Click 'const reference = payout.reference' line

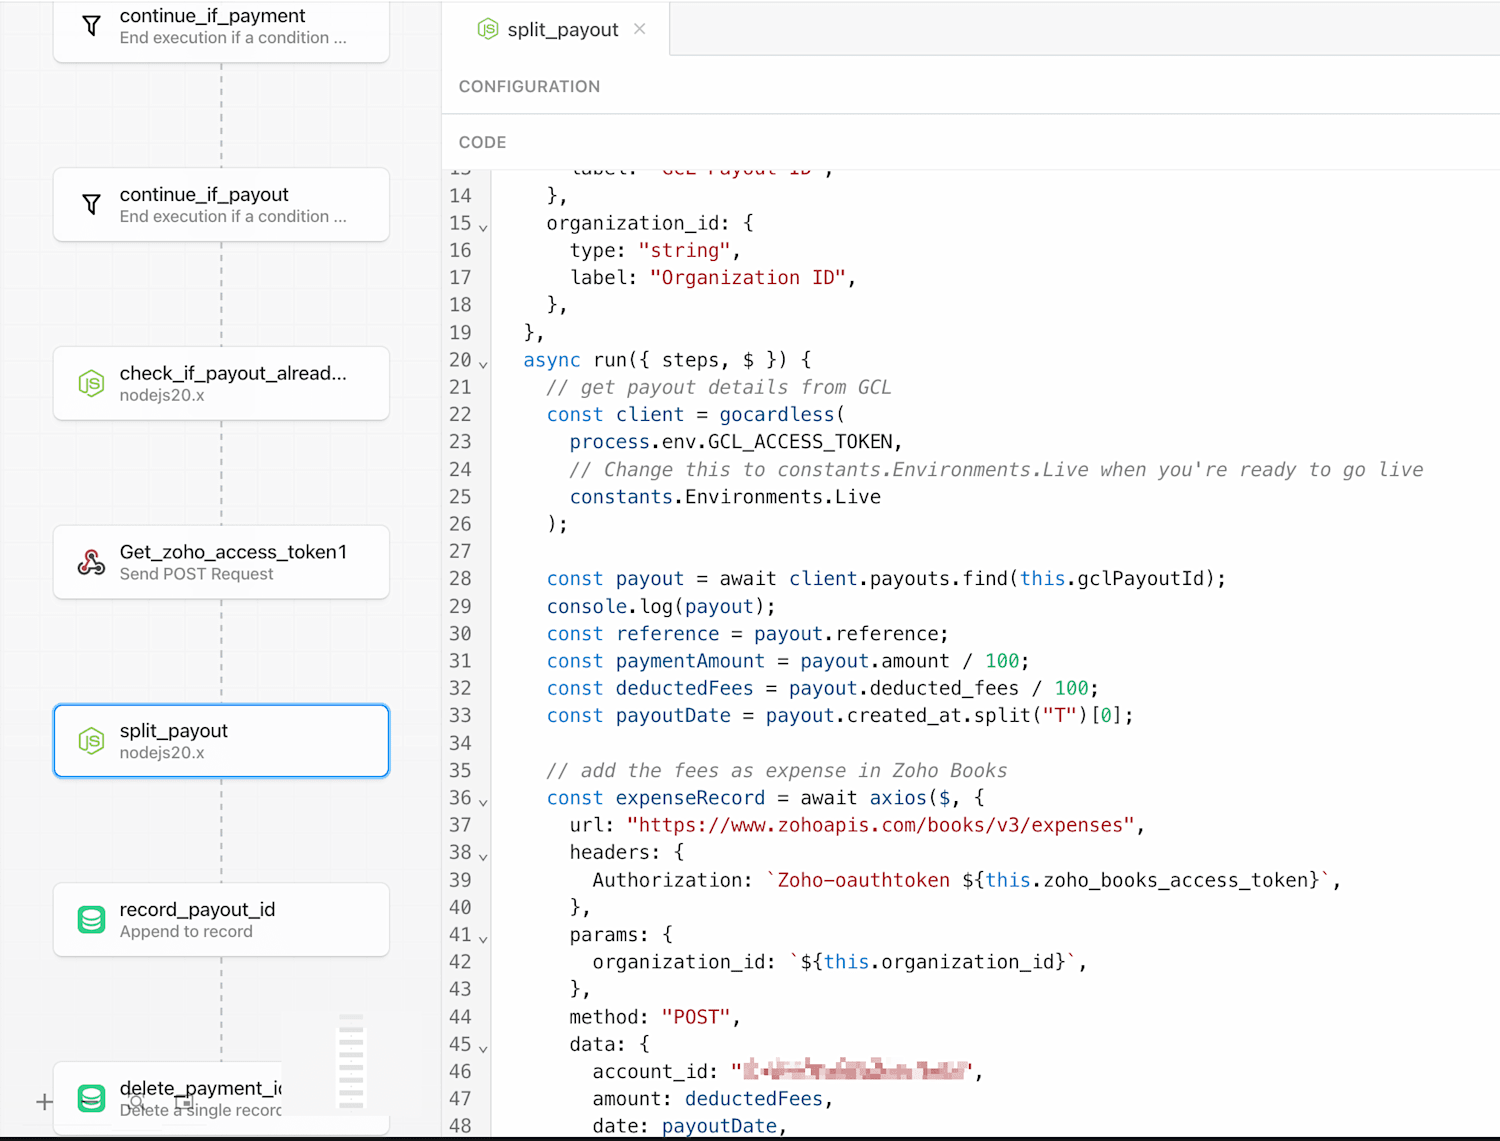747,634
